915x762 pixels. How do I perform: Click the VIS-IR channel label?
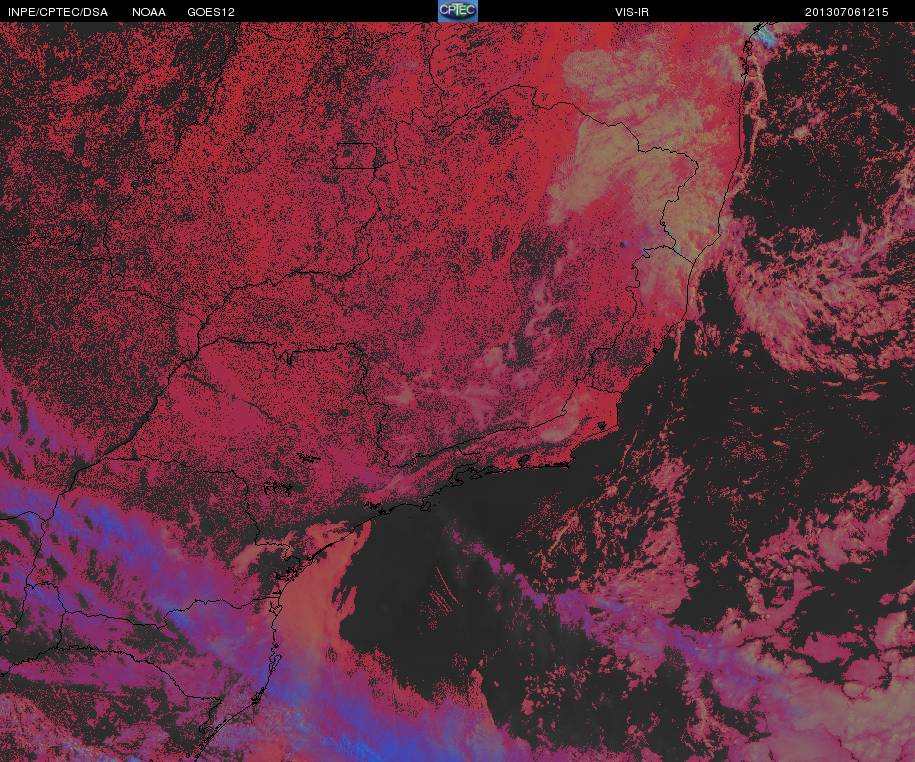coord(632,12)
